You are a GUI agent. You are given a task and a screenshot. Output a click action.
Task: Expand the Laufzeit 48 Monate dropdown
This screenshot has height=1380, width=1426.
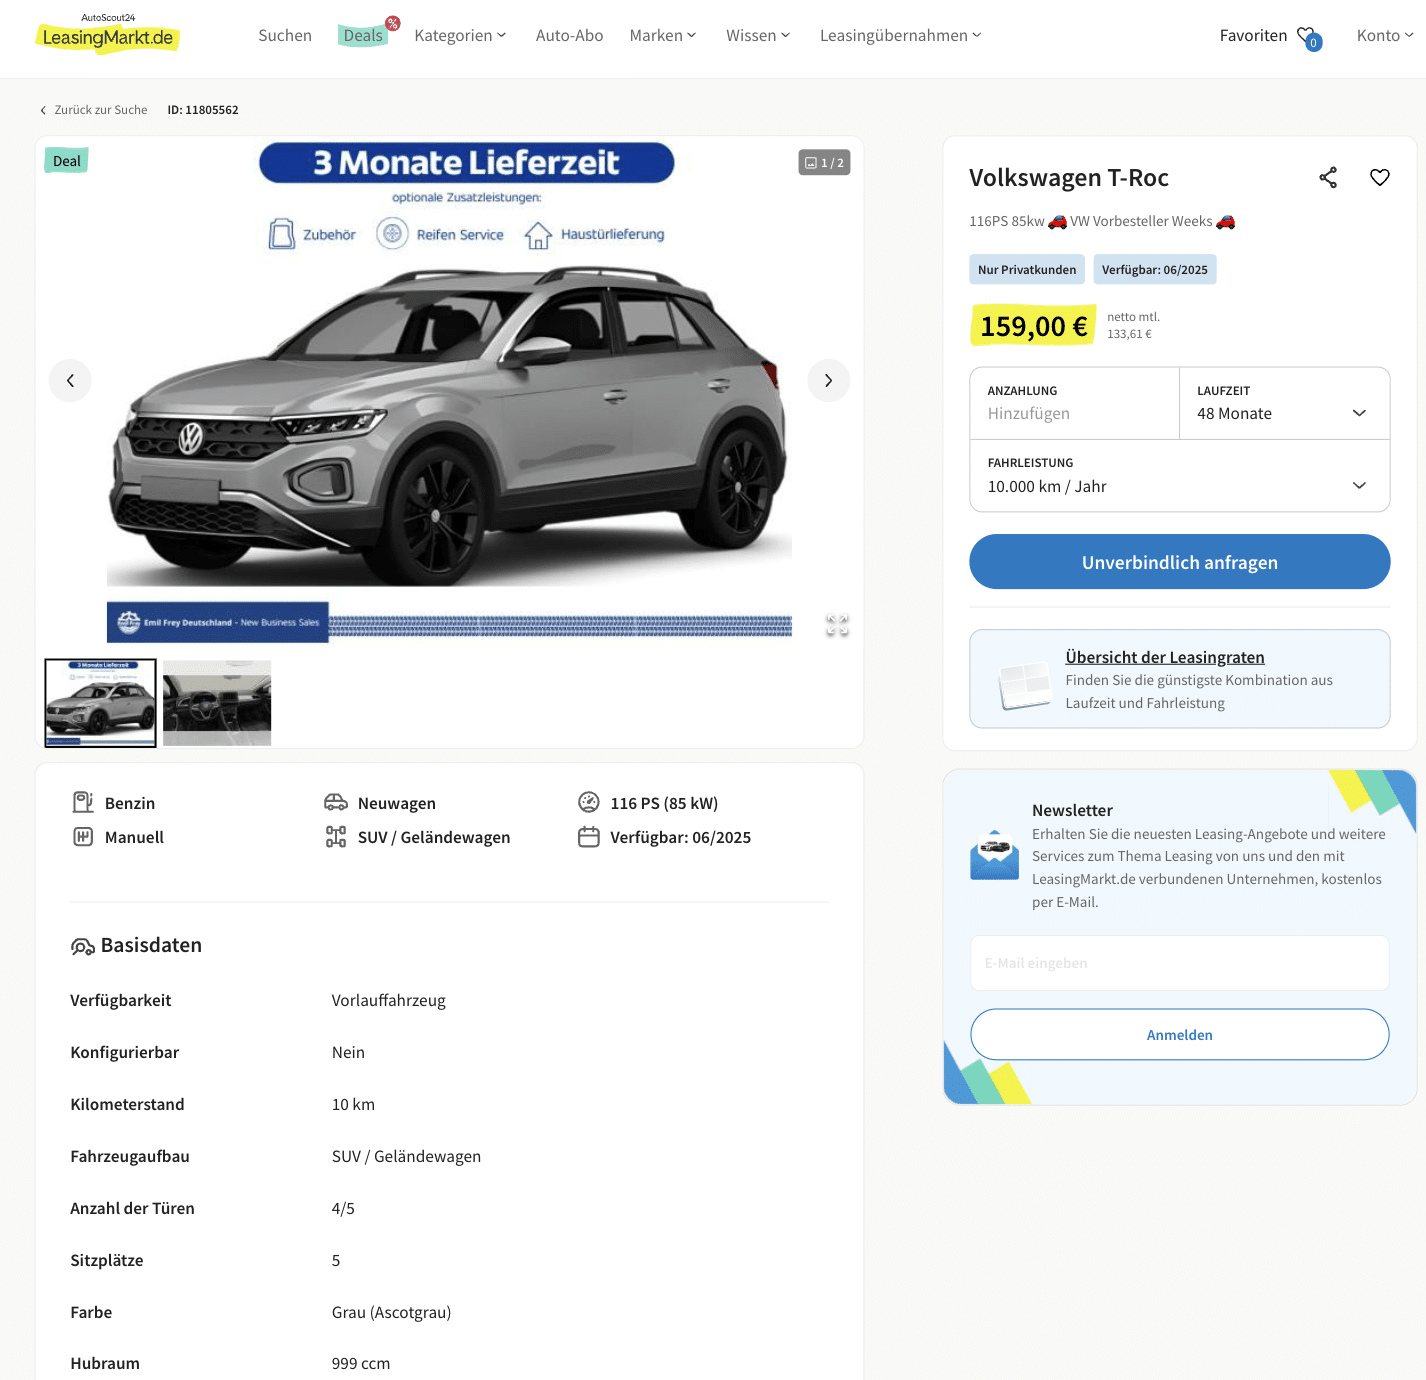(x=1285, y=403)
